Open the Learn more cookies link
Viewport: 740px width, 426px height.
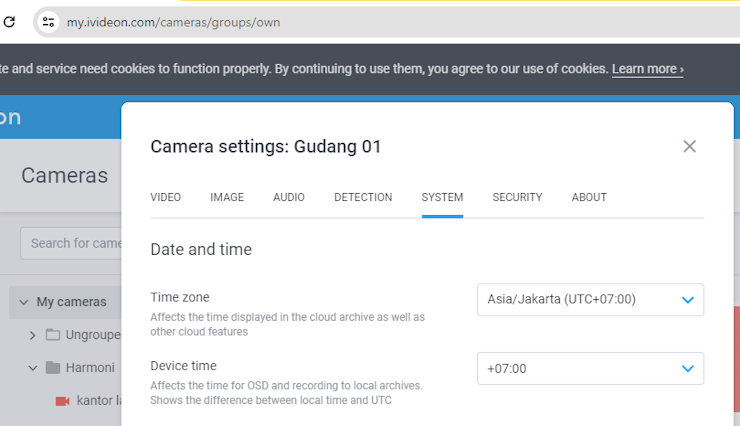point(648,69)
